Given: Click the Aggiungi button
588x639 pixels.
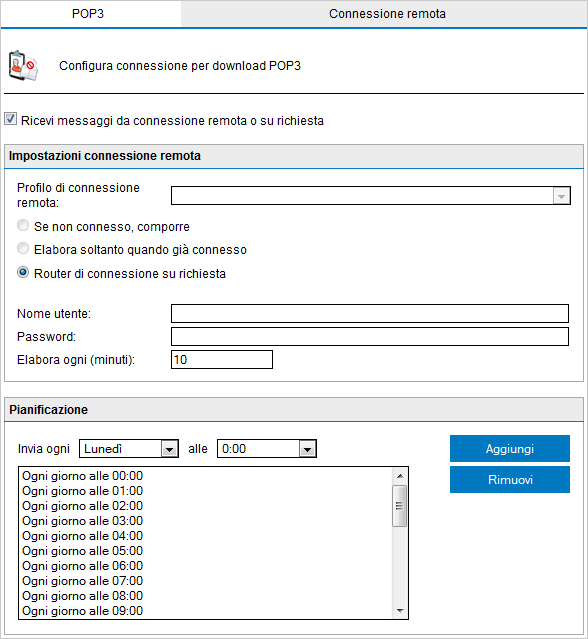Looking at the screenshot, I should [x=510, y=449].
